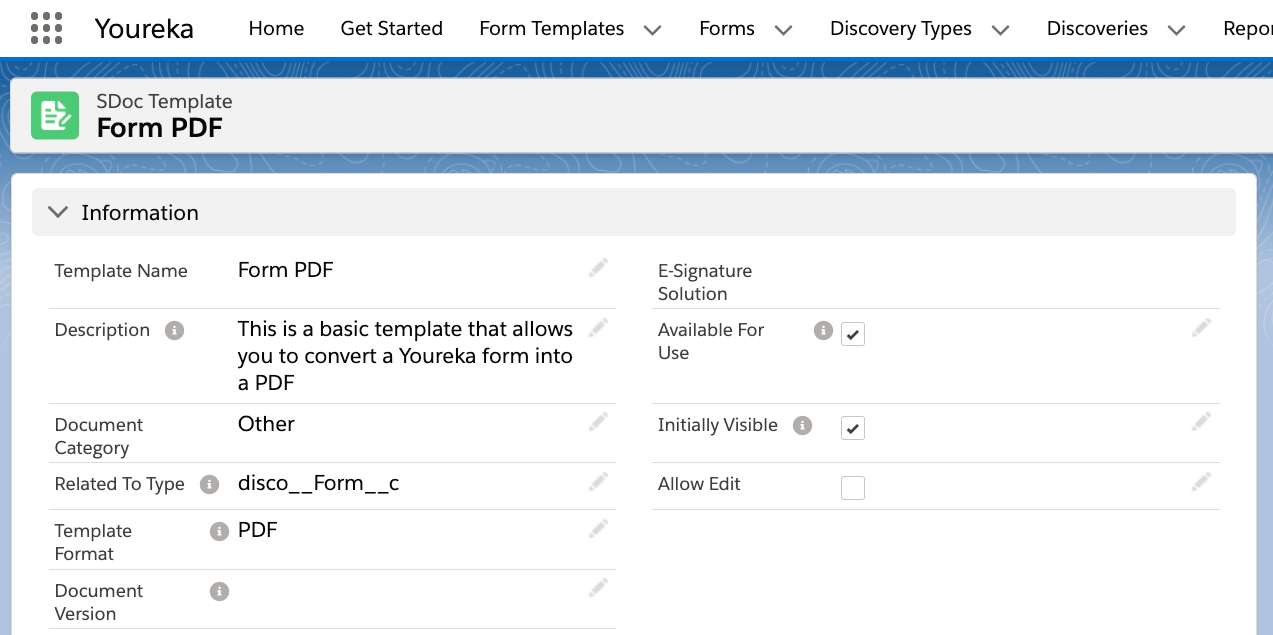Click the Template Format value PDF

coord(257,530)
